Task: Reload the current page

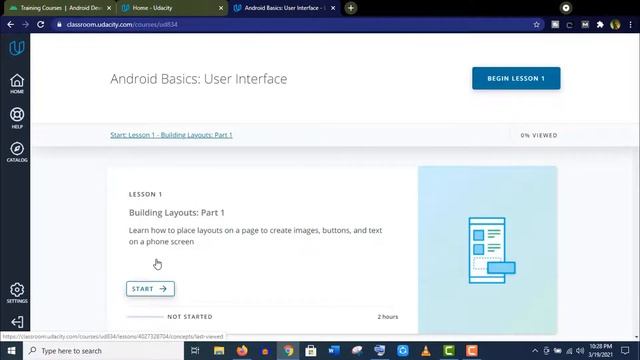Action: pos(40,24)
